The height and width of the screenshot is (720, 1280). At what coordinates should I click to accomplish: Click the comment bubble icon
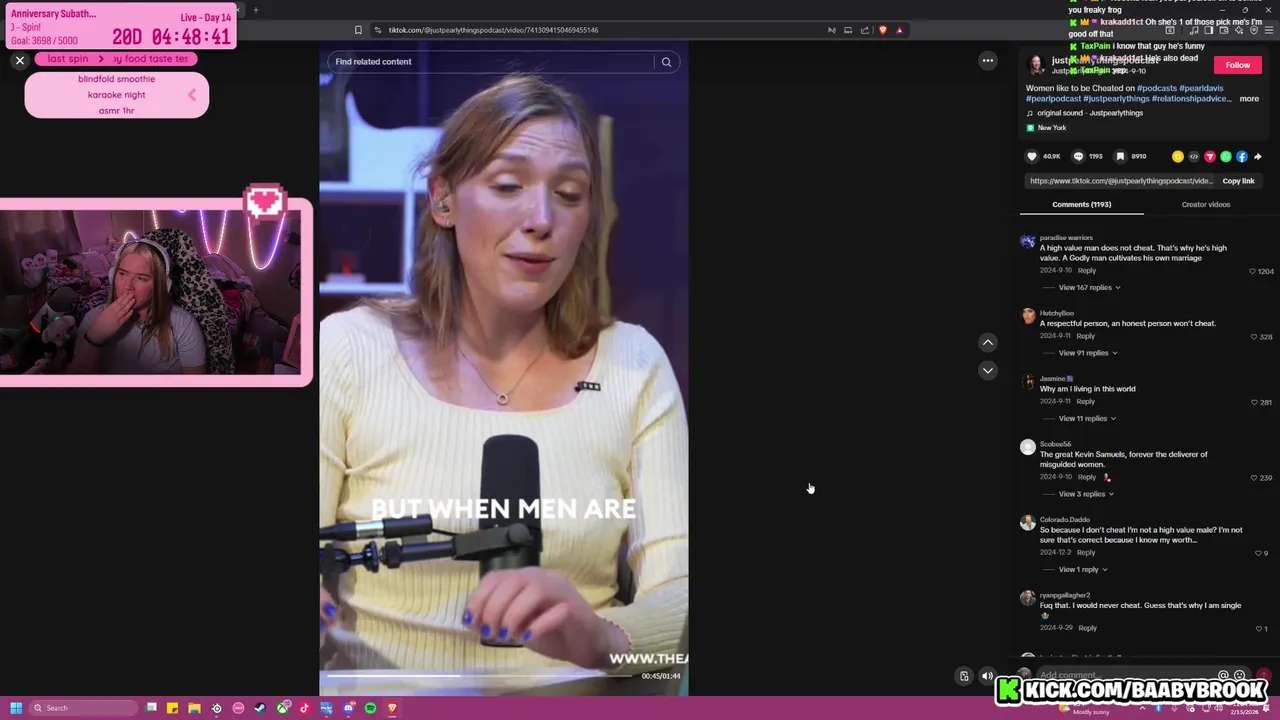[x=1078, y=157]
